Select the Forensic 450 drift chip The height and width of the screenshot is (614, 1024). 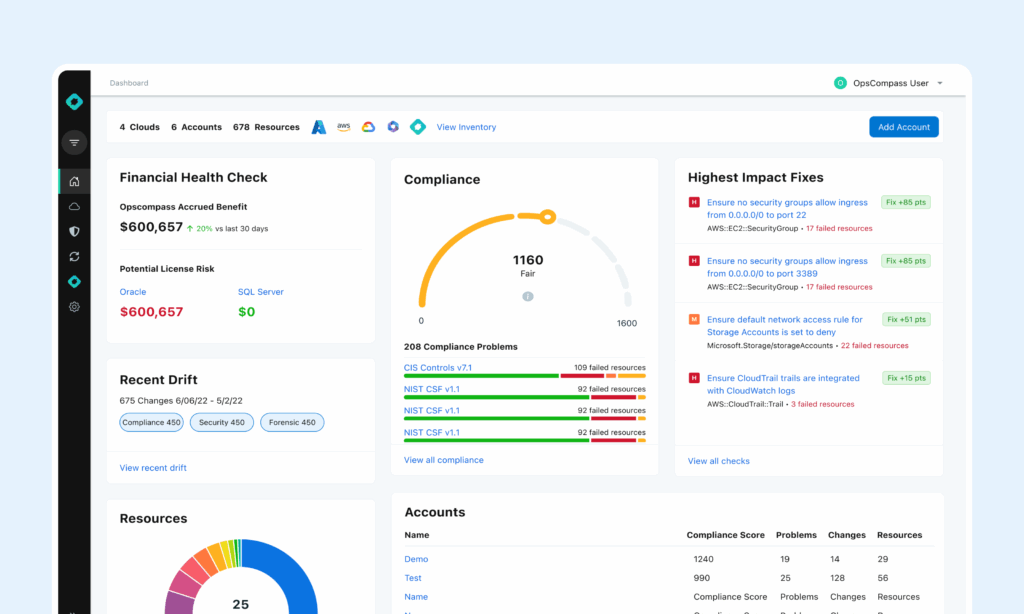[x=292, y=423]
